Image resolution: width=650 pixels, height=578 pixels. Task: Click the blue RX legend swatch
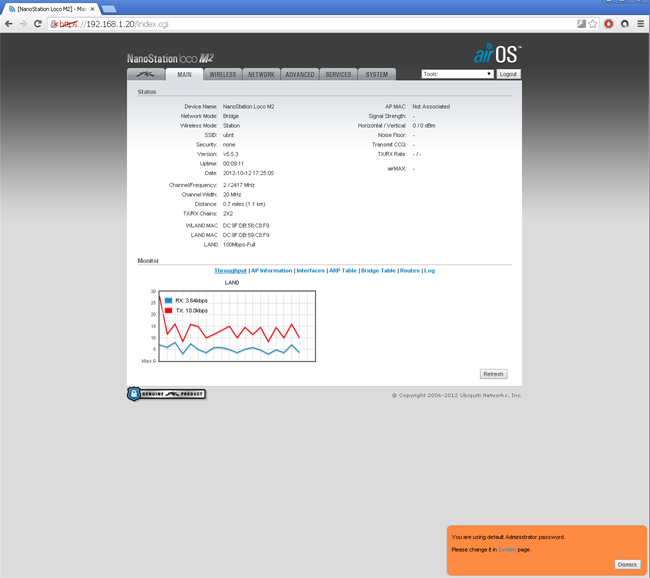pyautogui.click(x=168, y=301)
